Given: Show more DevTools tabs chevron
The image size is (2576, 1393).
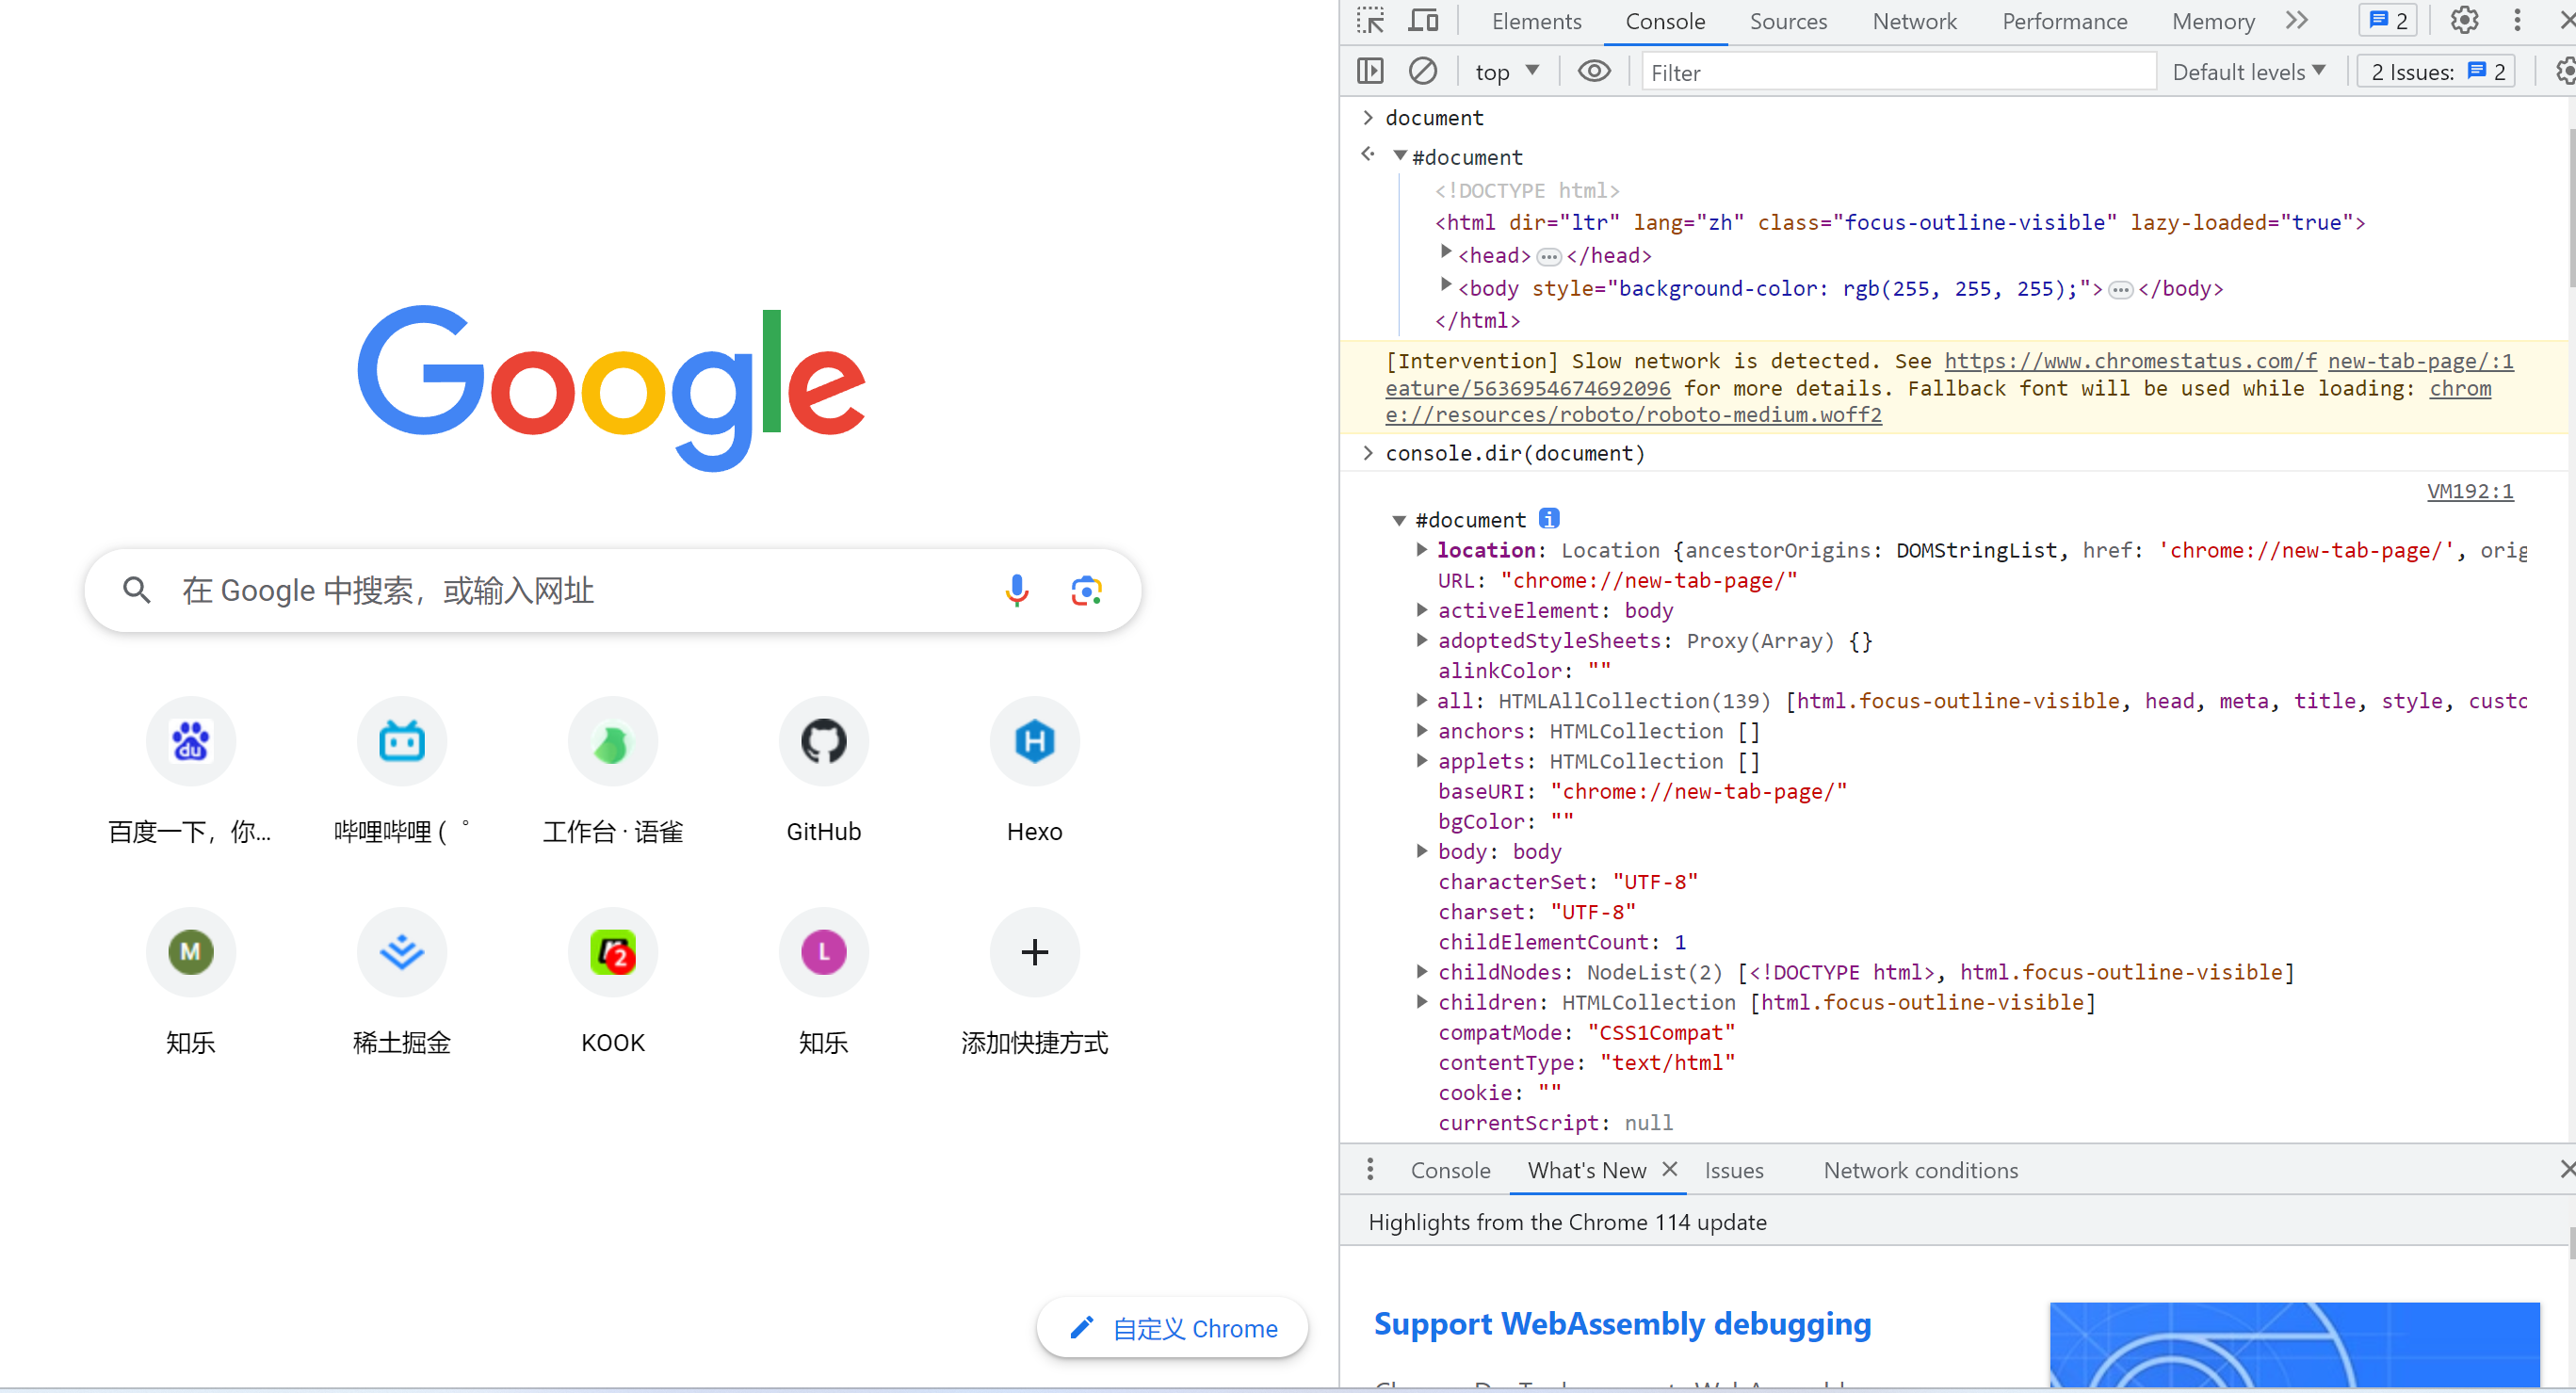Looking at the screenshot, I should click(2296, 21).
